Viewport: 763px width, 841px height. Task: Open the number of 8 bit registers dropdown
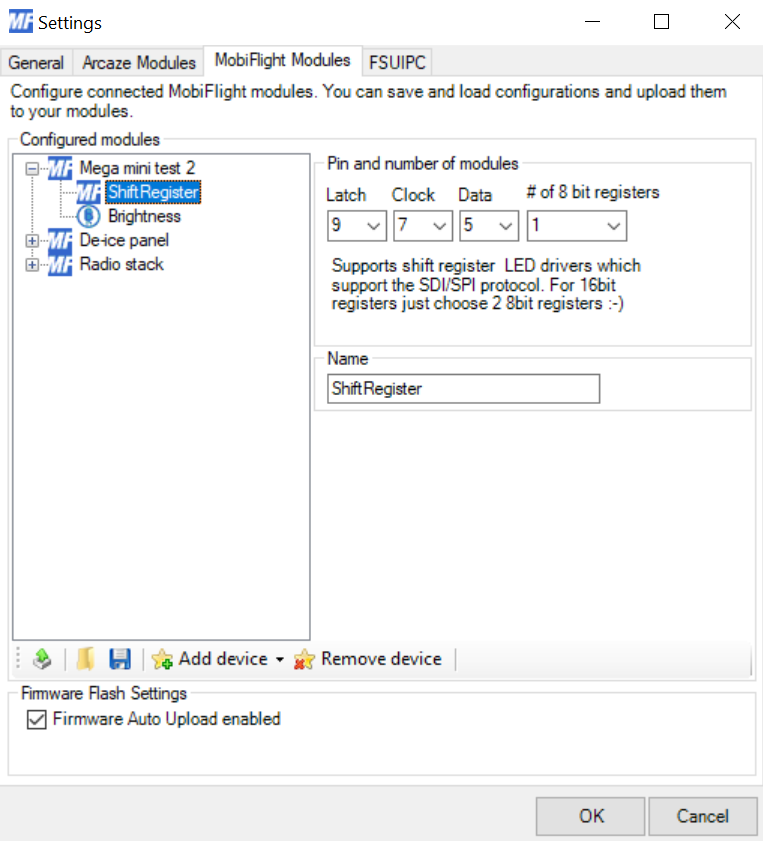tap(577, 225)
